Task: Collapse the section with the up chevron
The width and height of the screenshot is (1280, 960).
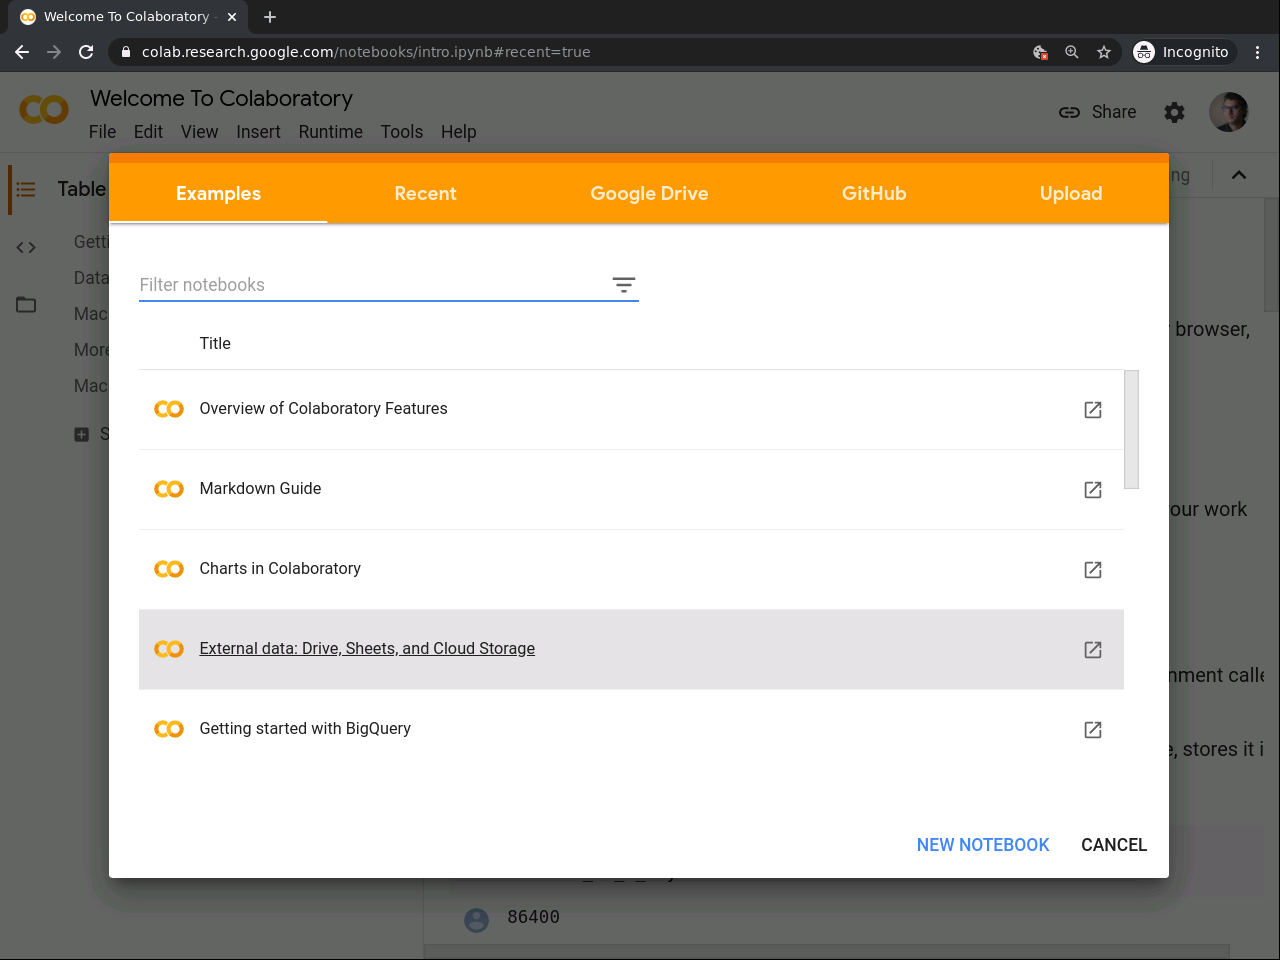Action: pos(1239,175)
